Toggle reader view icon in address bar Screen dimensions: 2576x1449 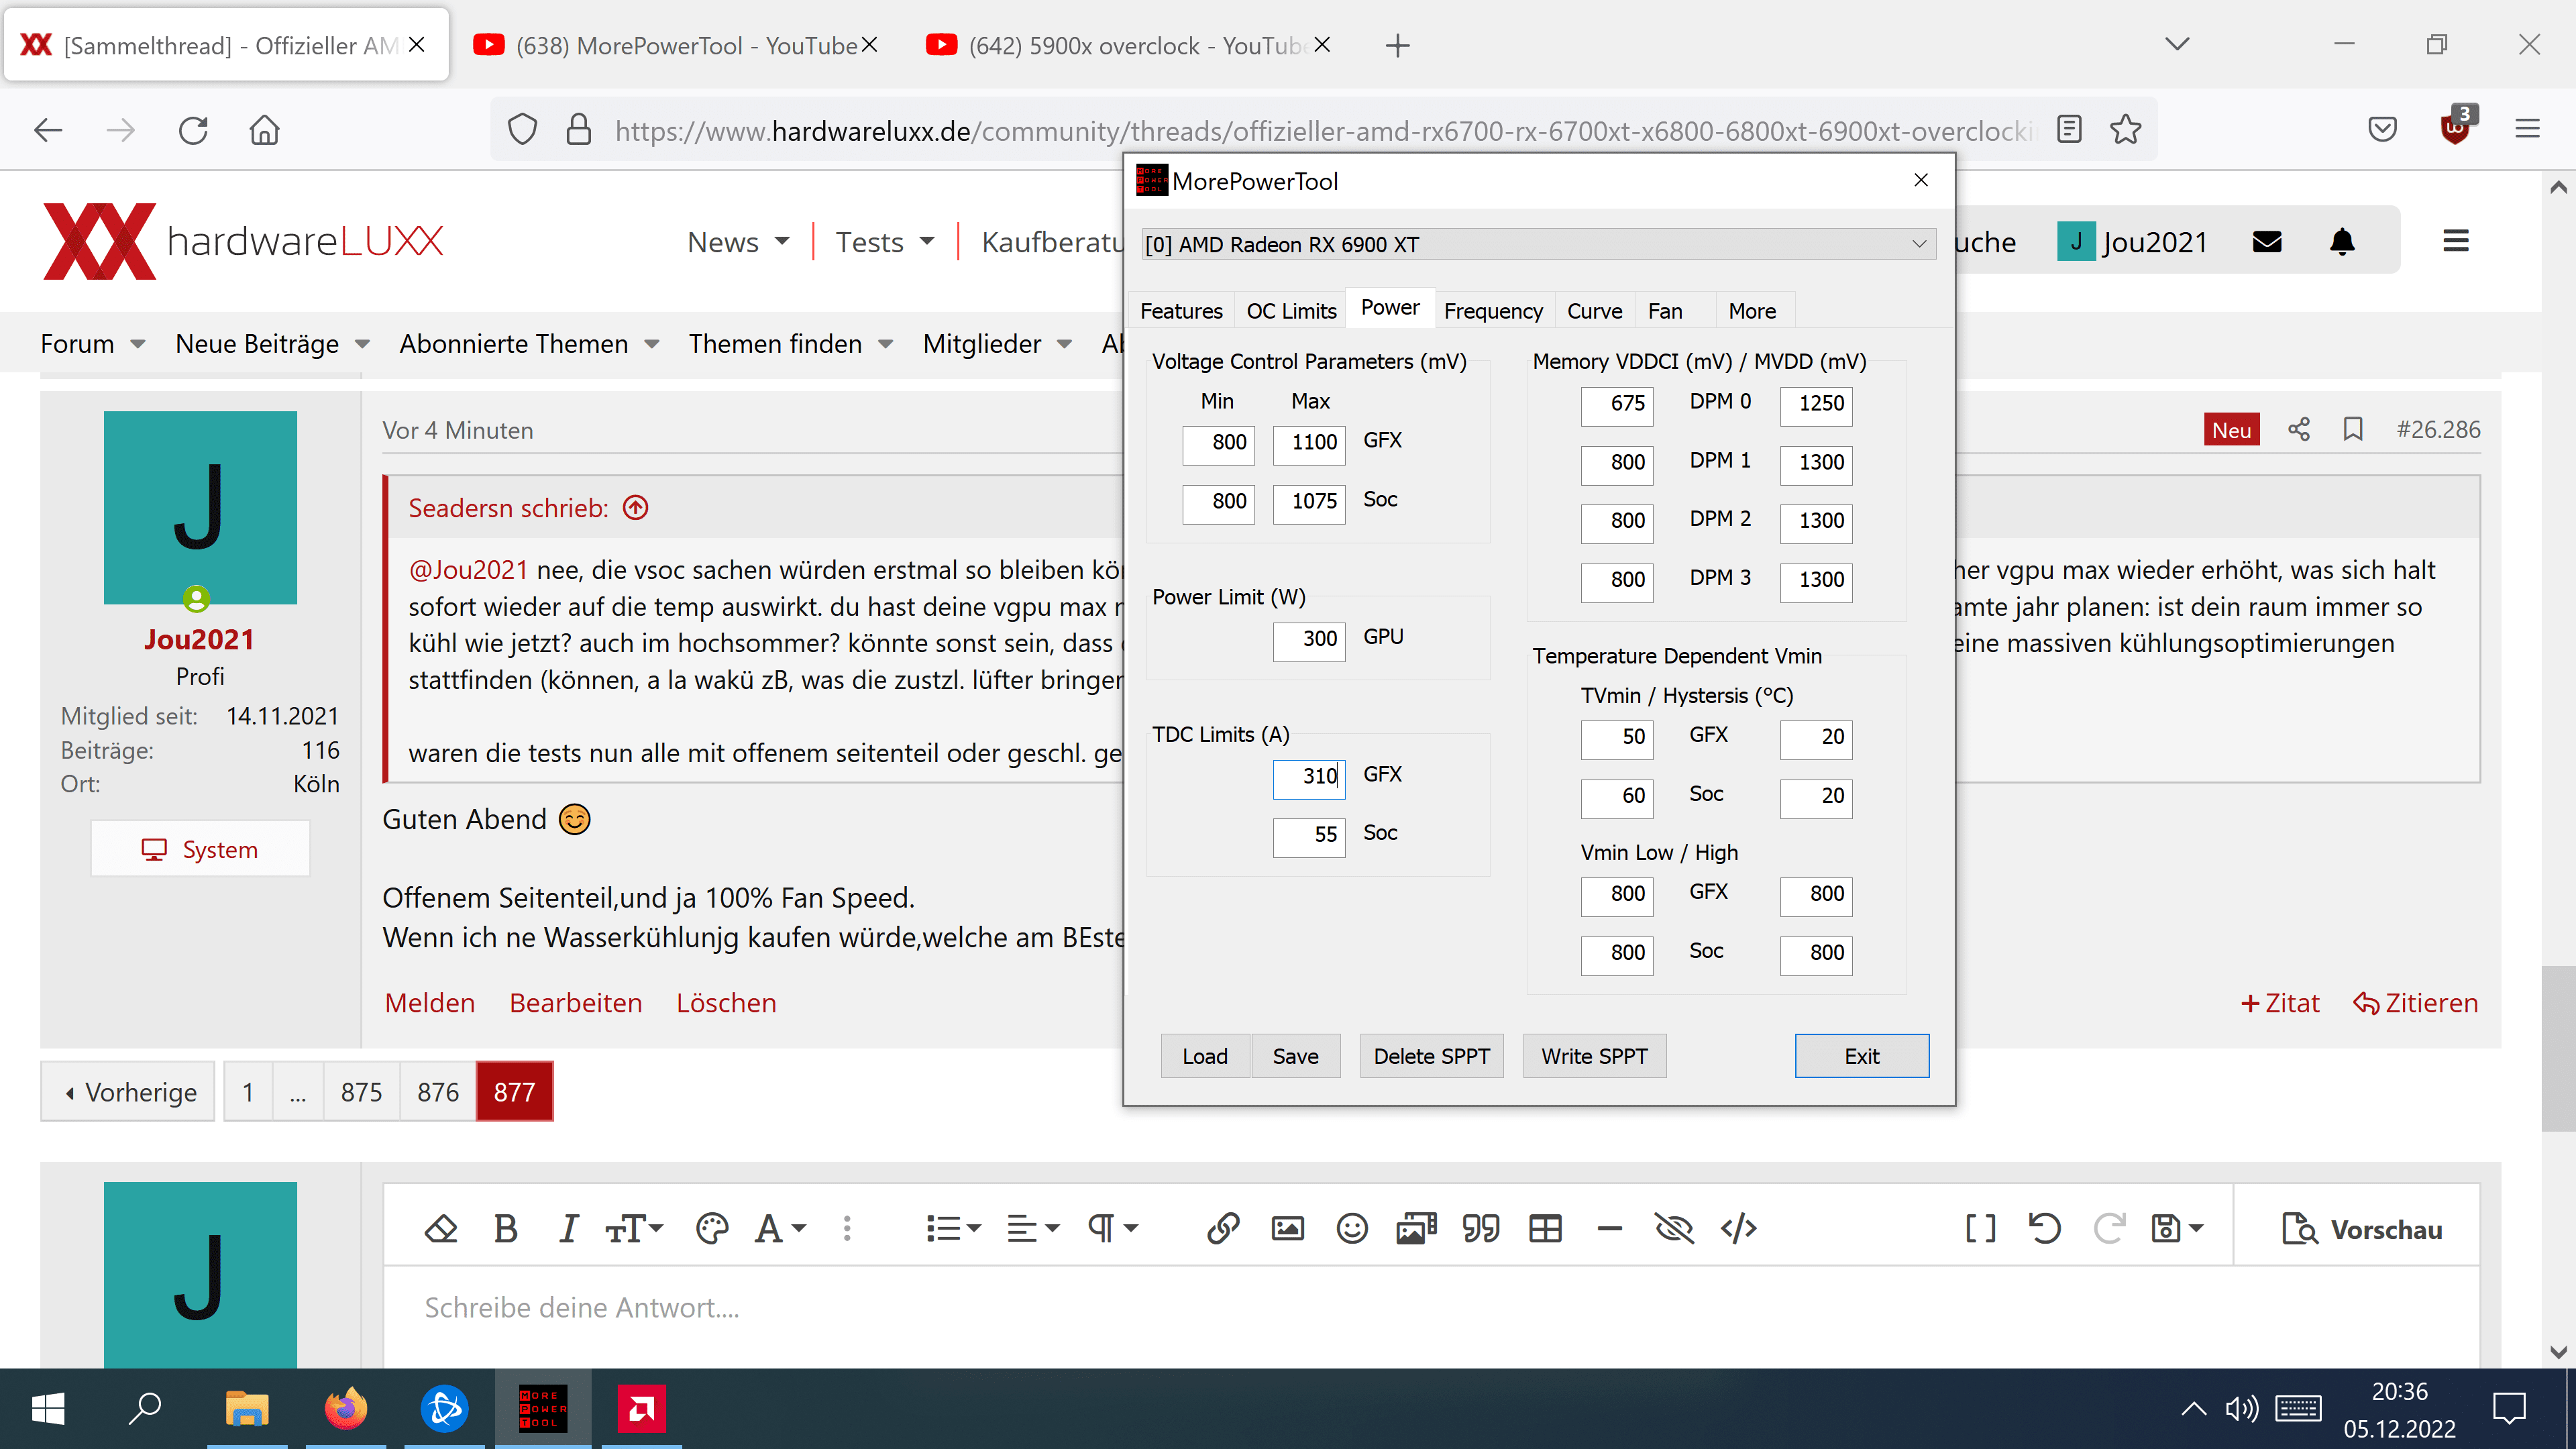coord(2069,130)
